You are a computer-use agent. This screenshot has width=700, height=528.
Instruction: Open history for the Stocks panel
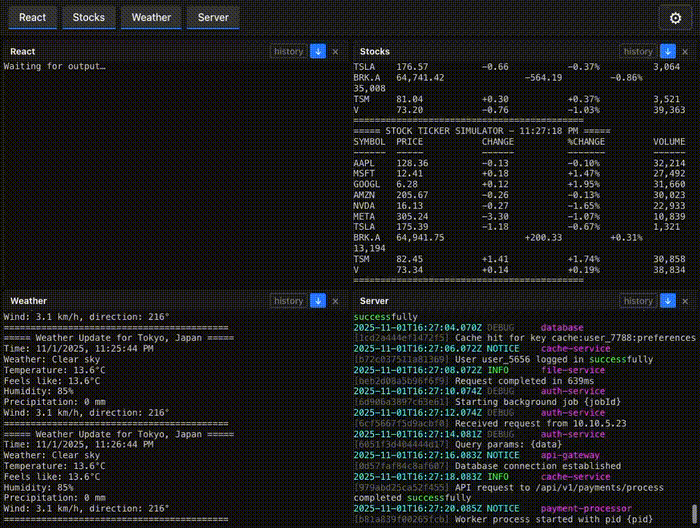[638, 51]
